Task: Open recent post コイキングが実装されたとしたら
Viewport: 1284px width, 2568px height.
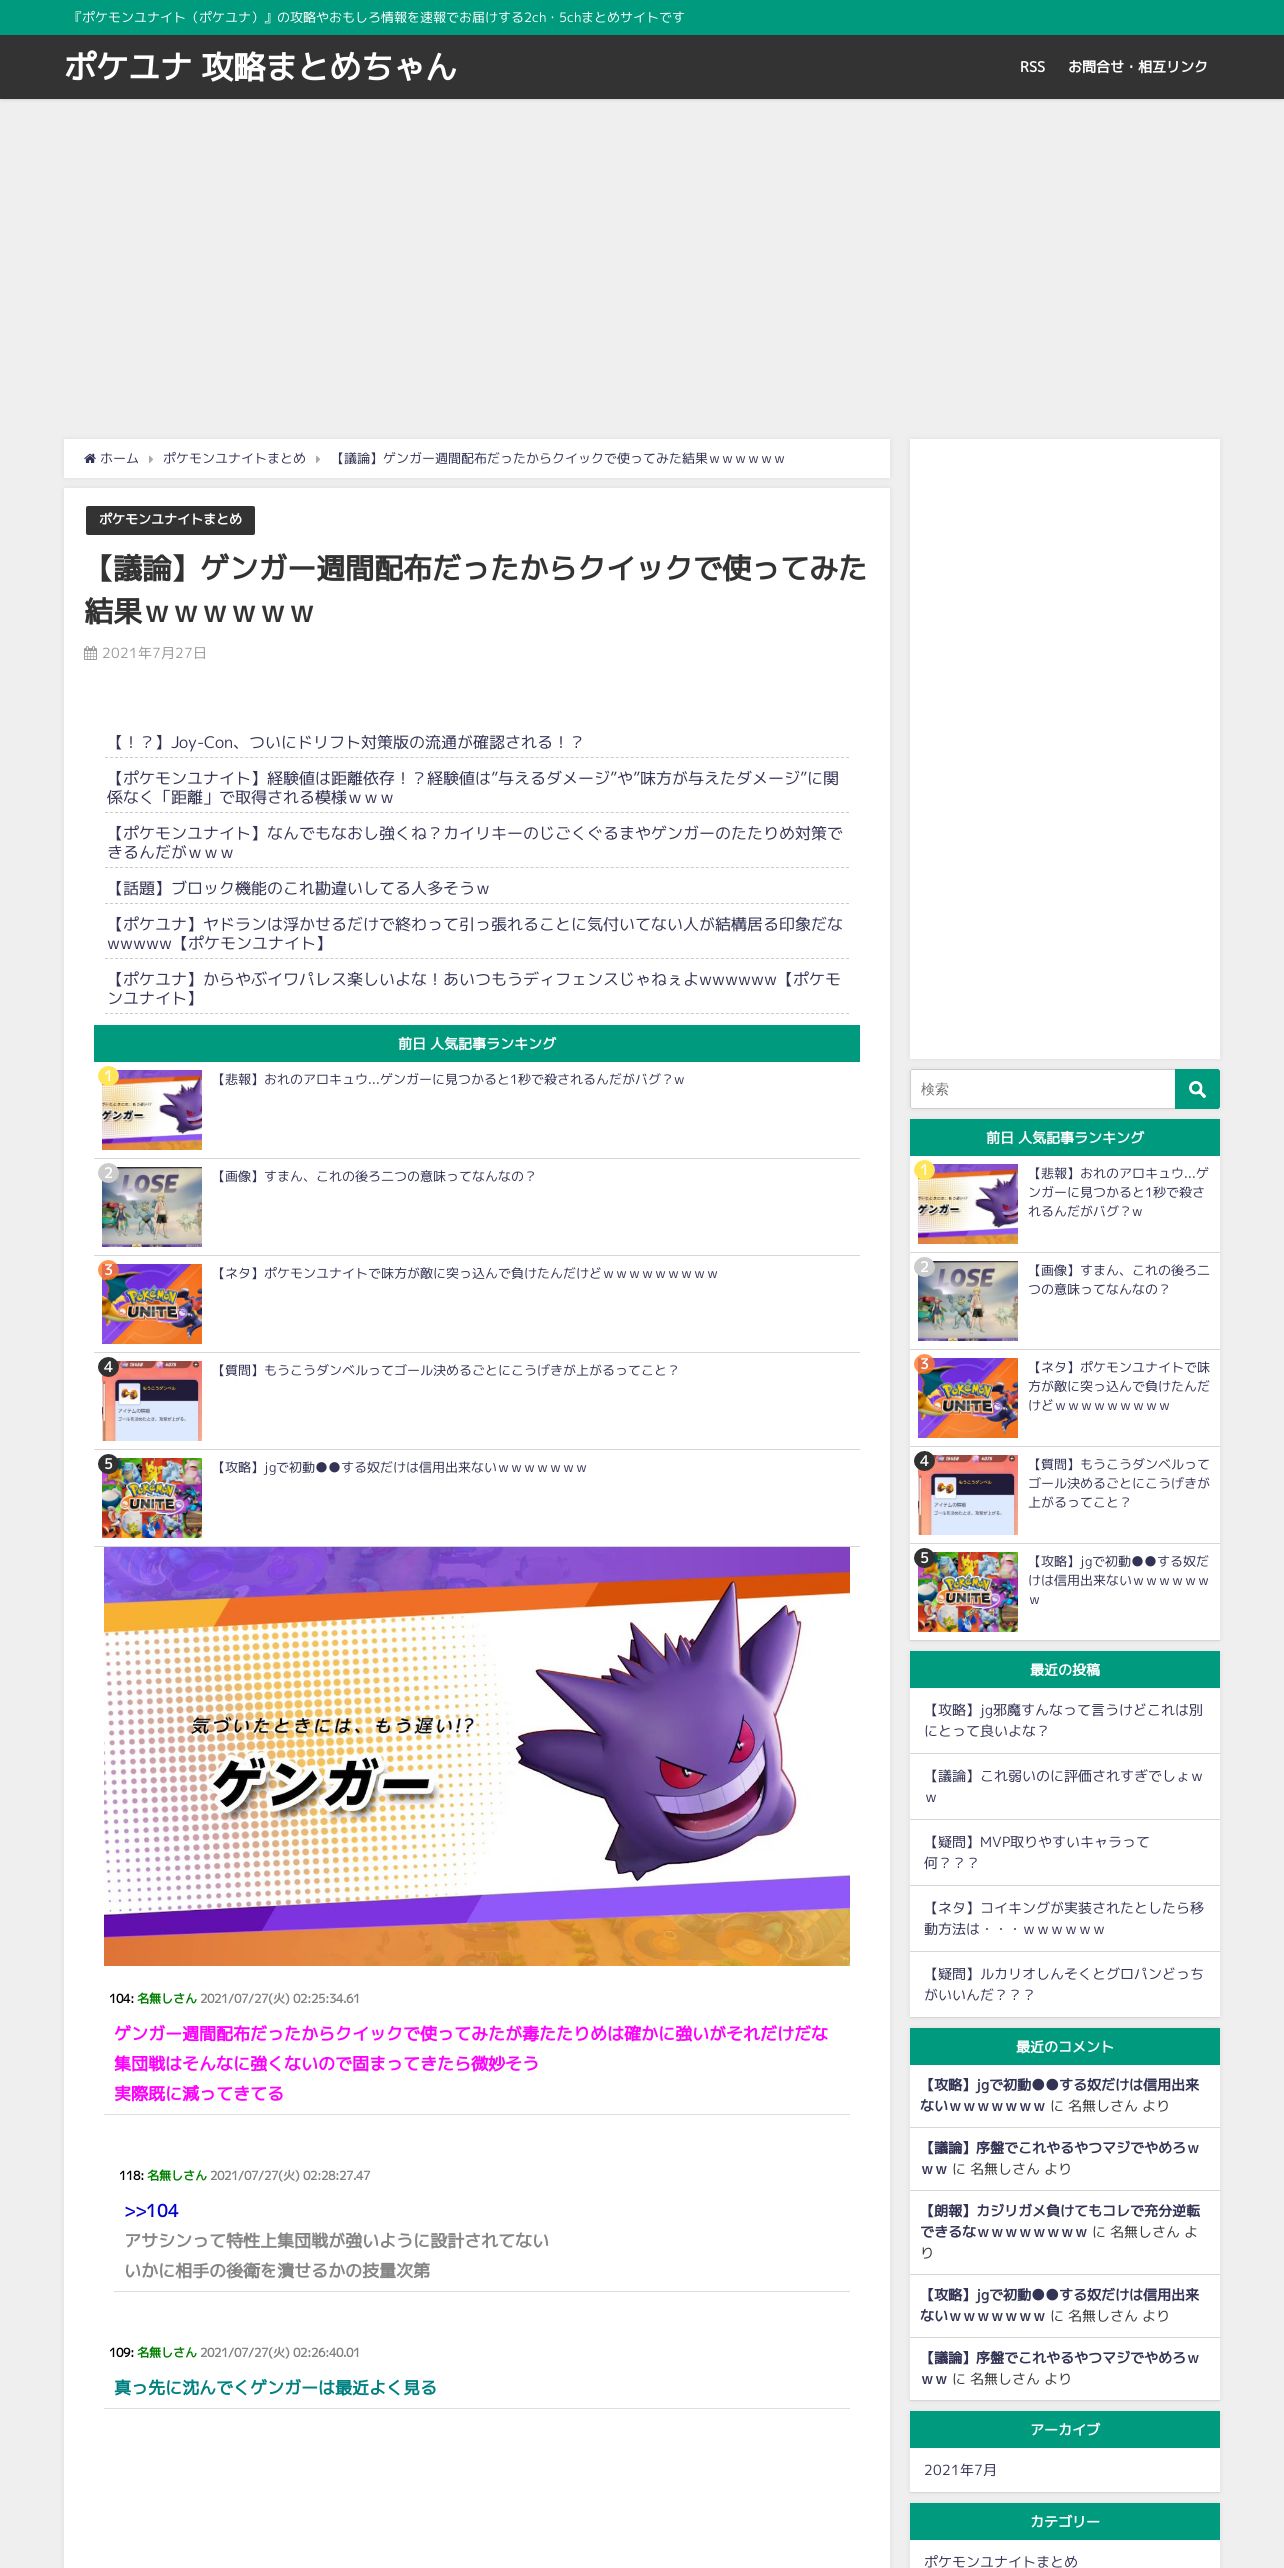Action: coord(1064,1918)
